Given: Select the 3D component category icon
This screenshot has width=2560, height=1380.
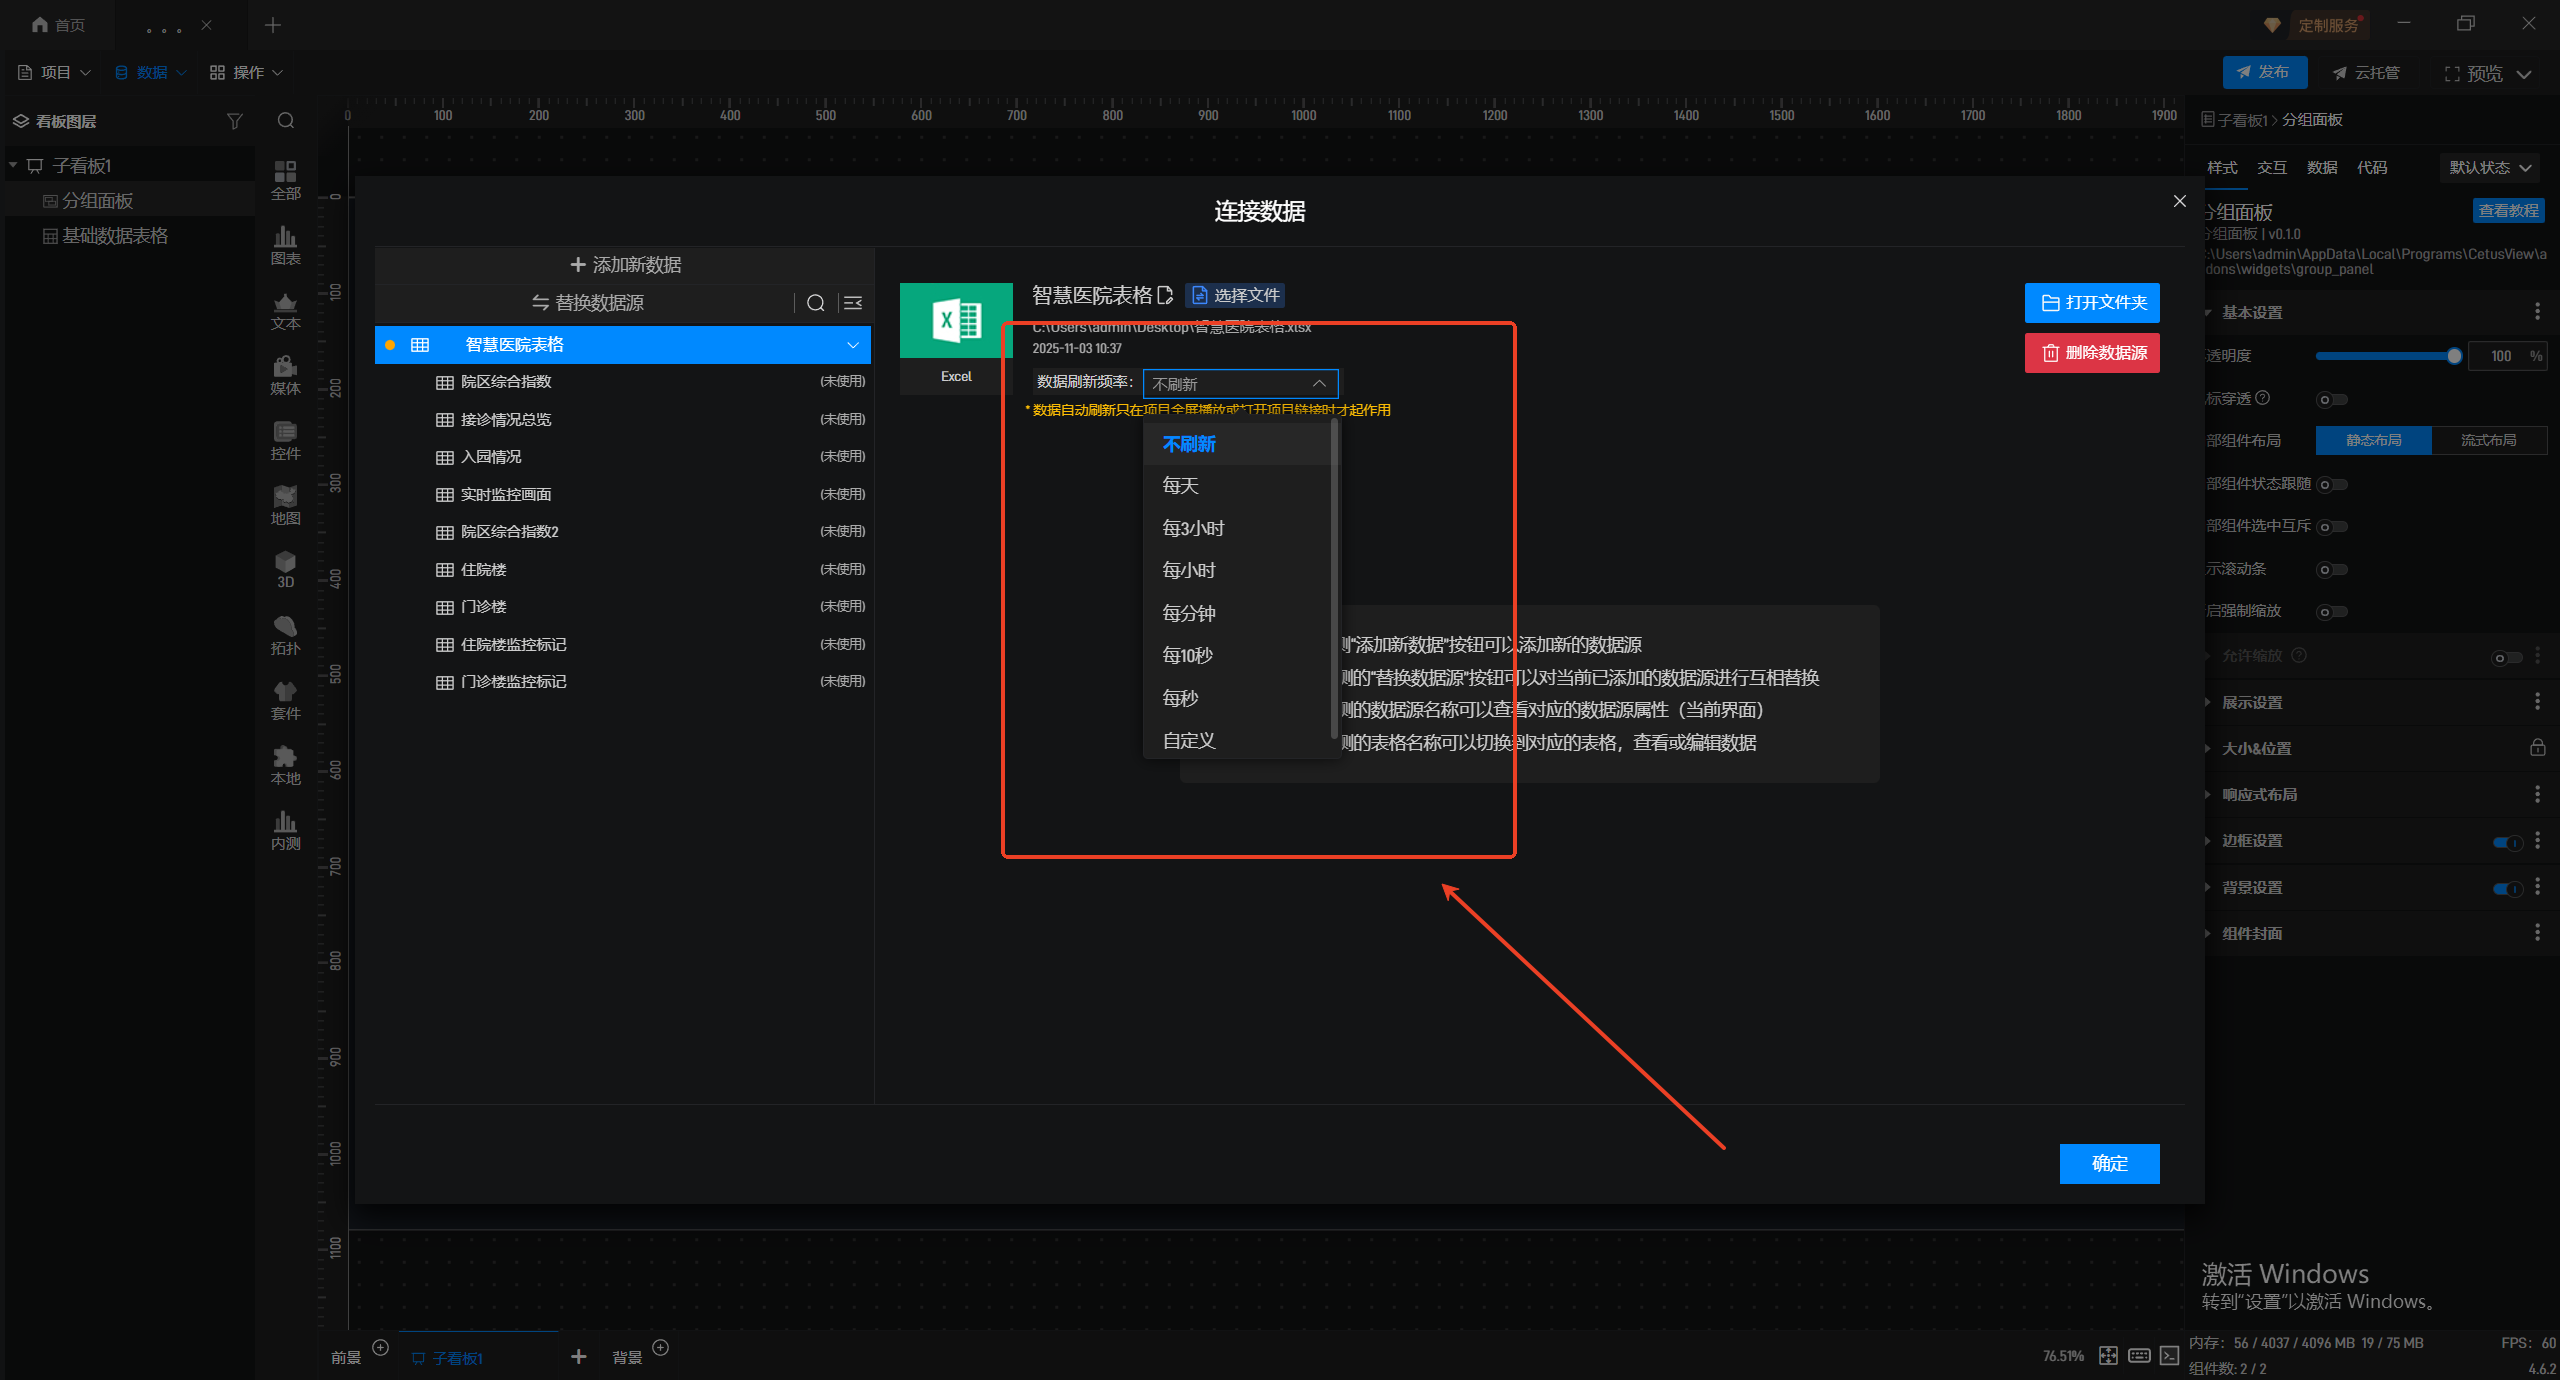Looking at the screenshot, I should point(285,569).
